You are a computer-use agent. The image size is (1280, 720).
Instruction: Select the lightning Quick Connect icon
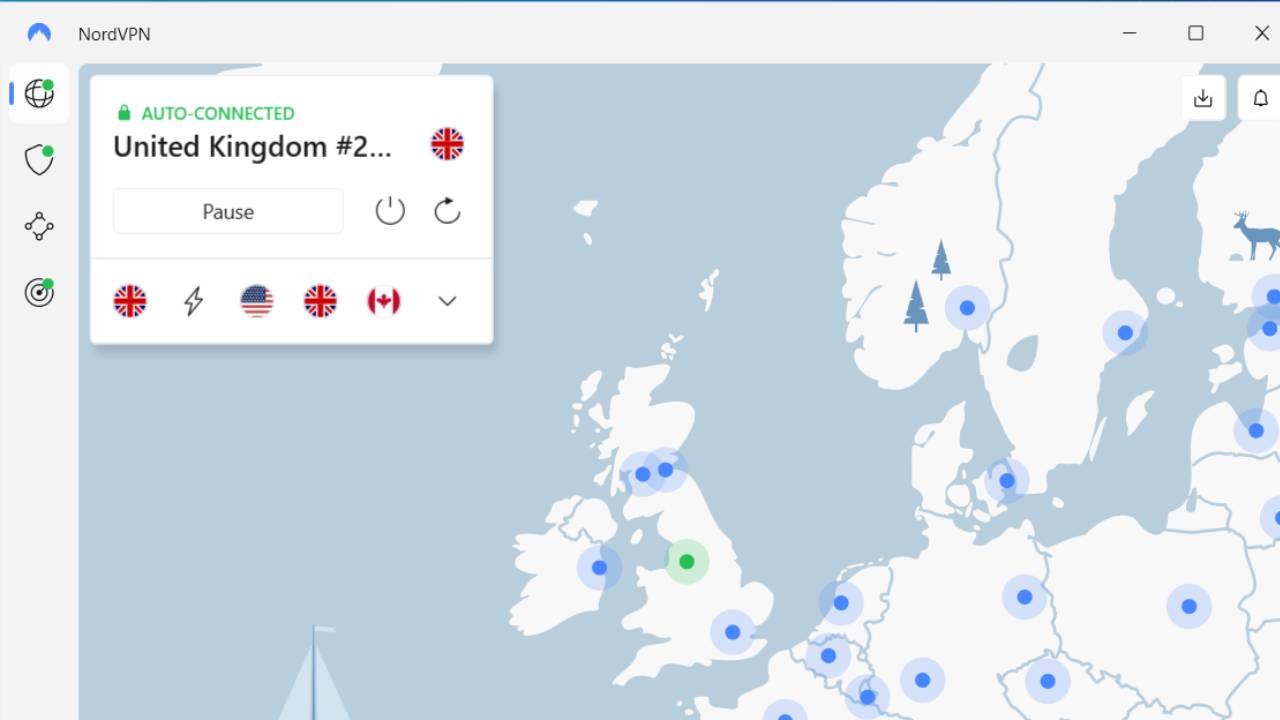pos(193,301)
